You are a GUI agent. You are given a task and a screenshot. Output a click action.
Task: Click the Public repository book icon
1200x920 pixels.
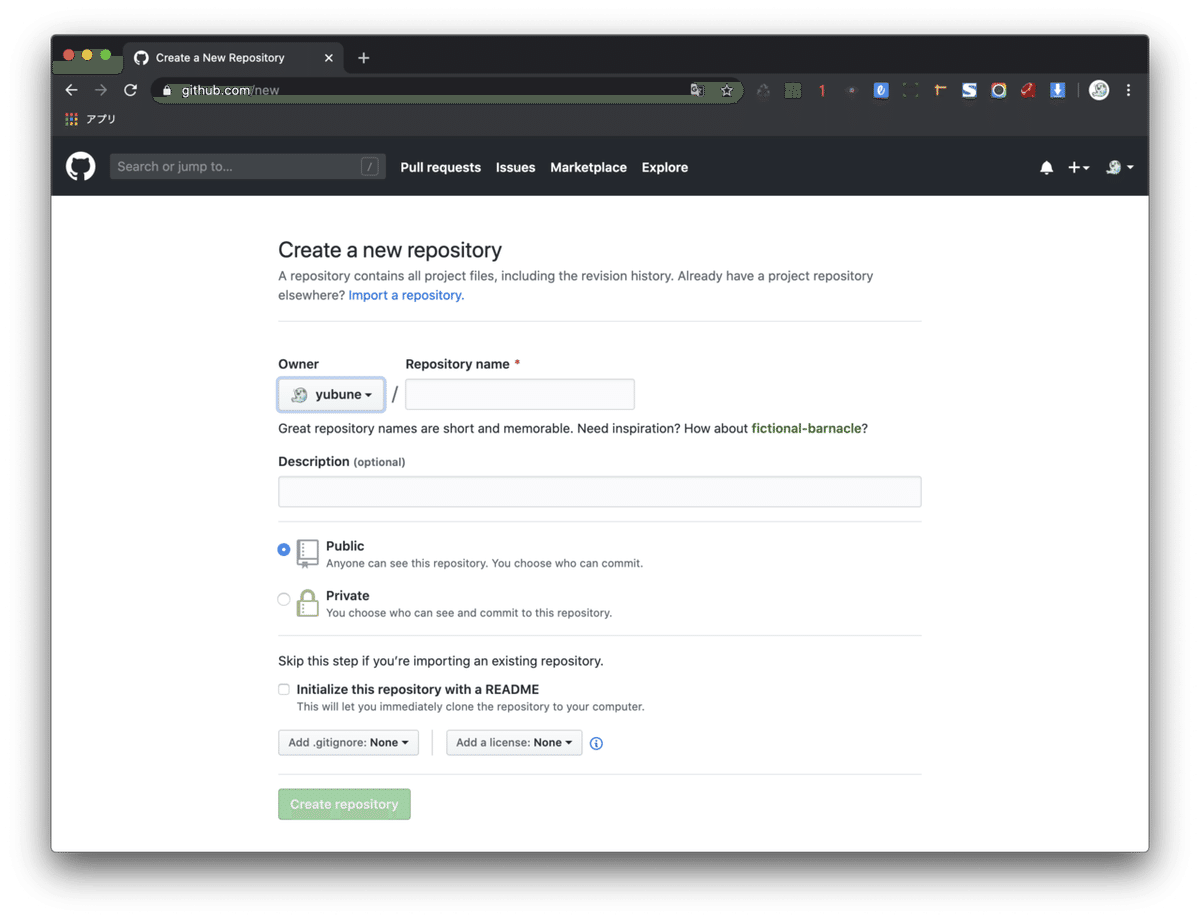(x=308, y=553)
